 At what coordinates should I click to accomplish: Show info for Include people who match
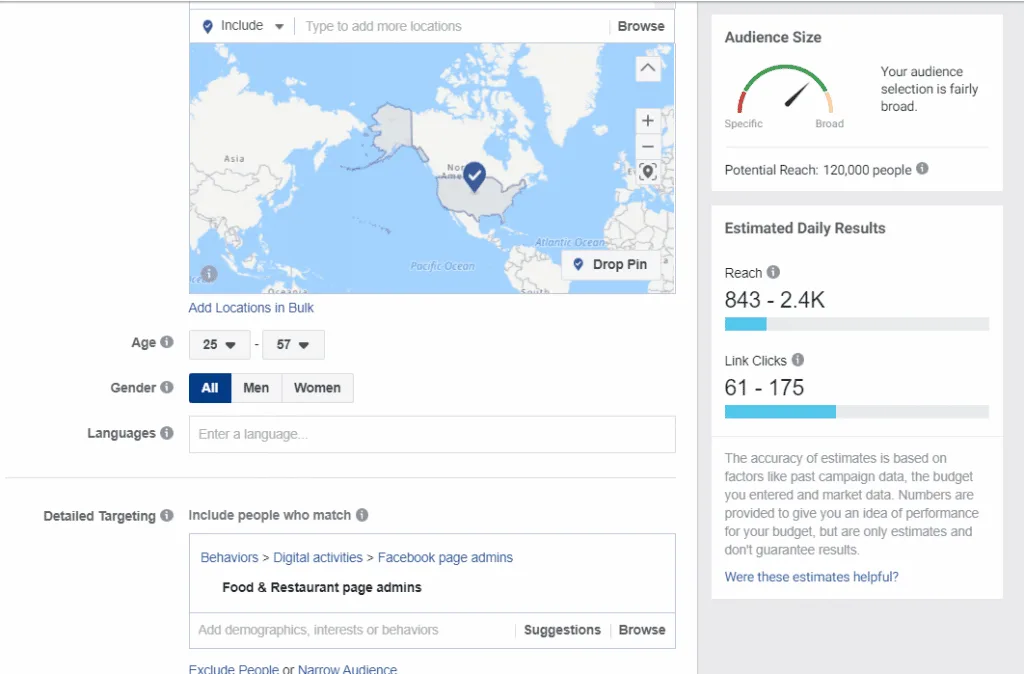362,515
